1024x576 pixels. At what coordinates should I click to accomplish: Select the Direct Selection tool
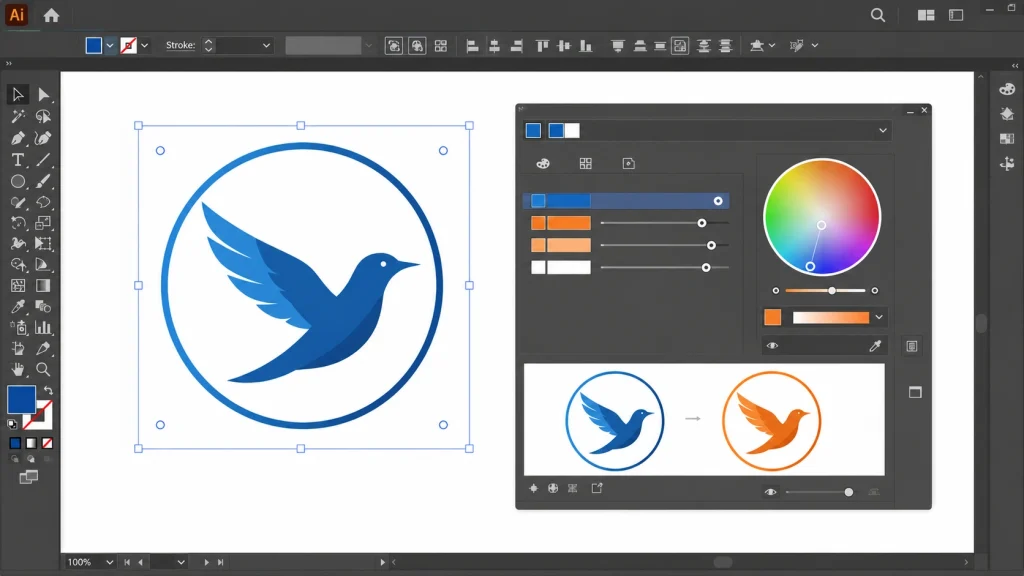43,95
